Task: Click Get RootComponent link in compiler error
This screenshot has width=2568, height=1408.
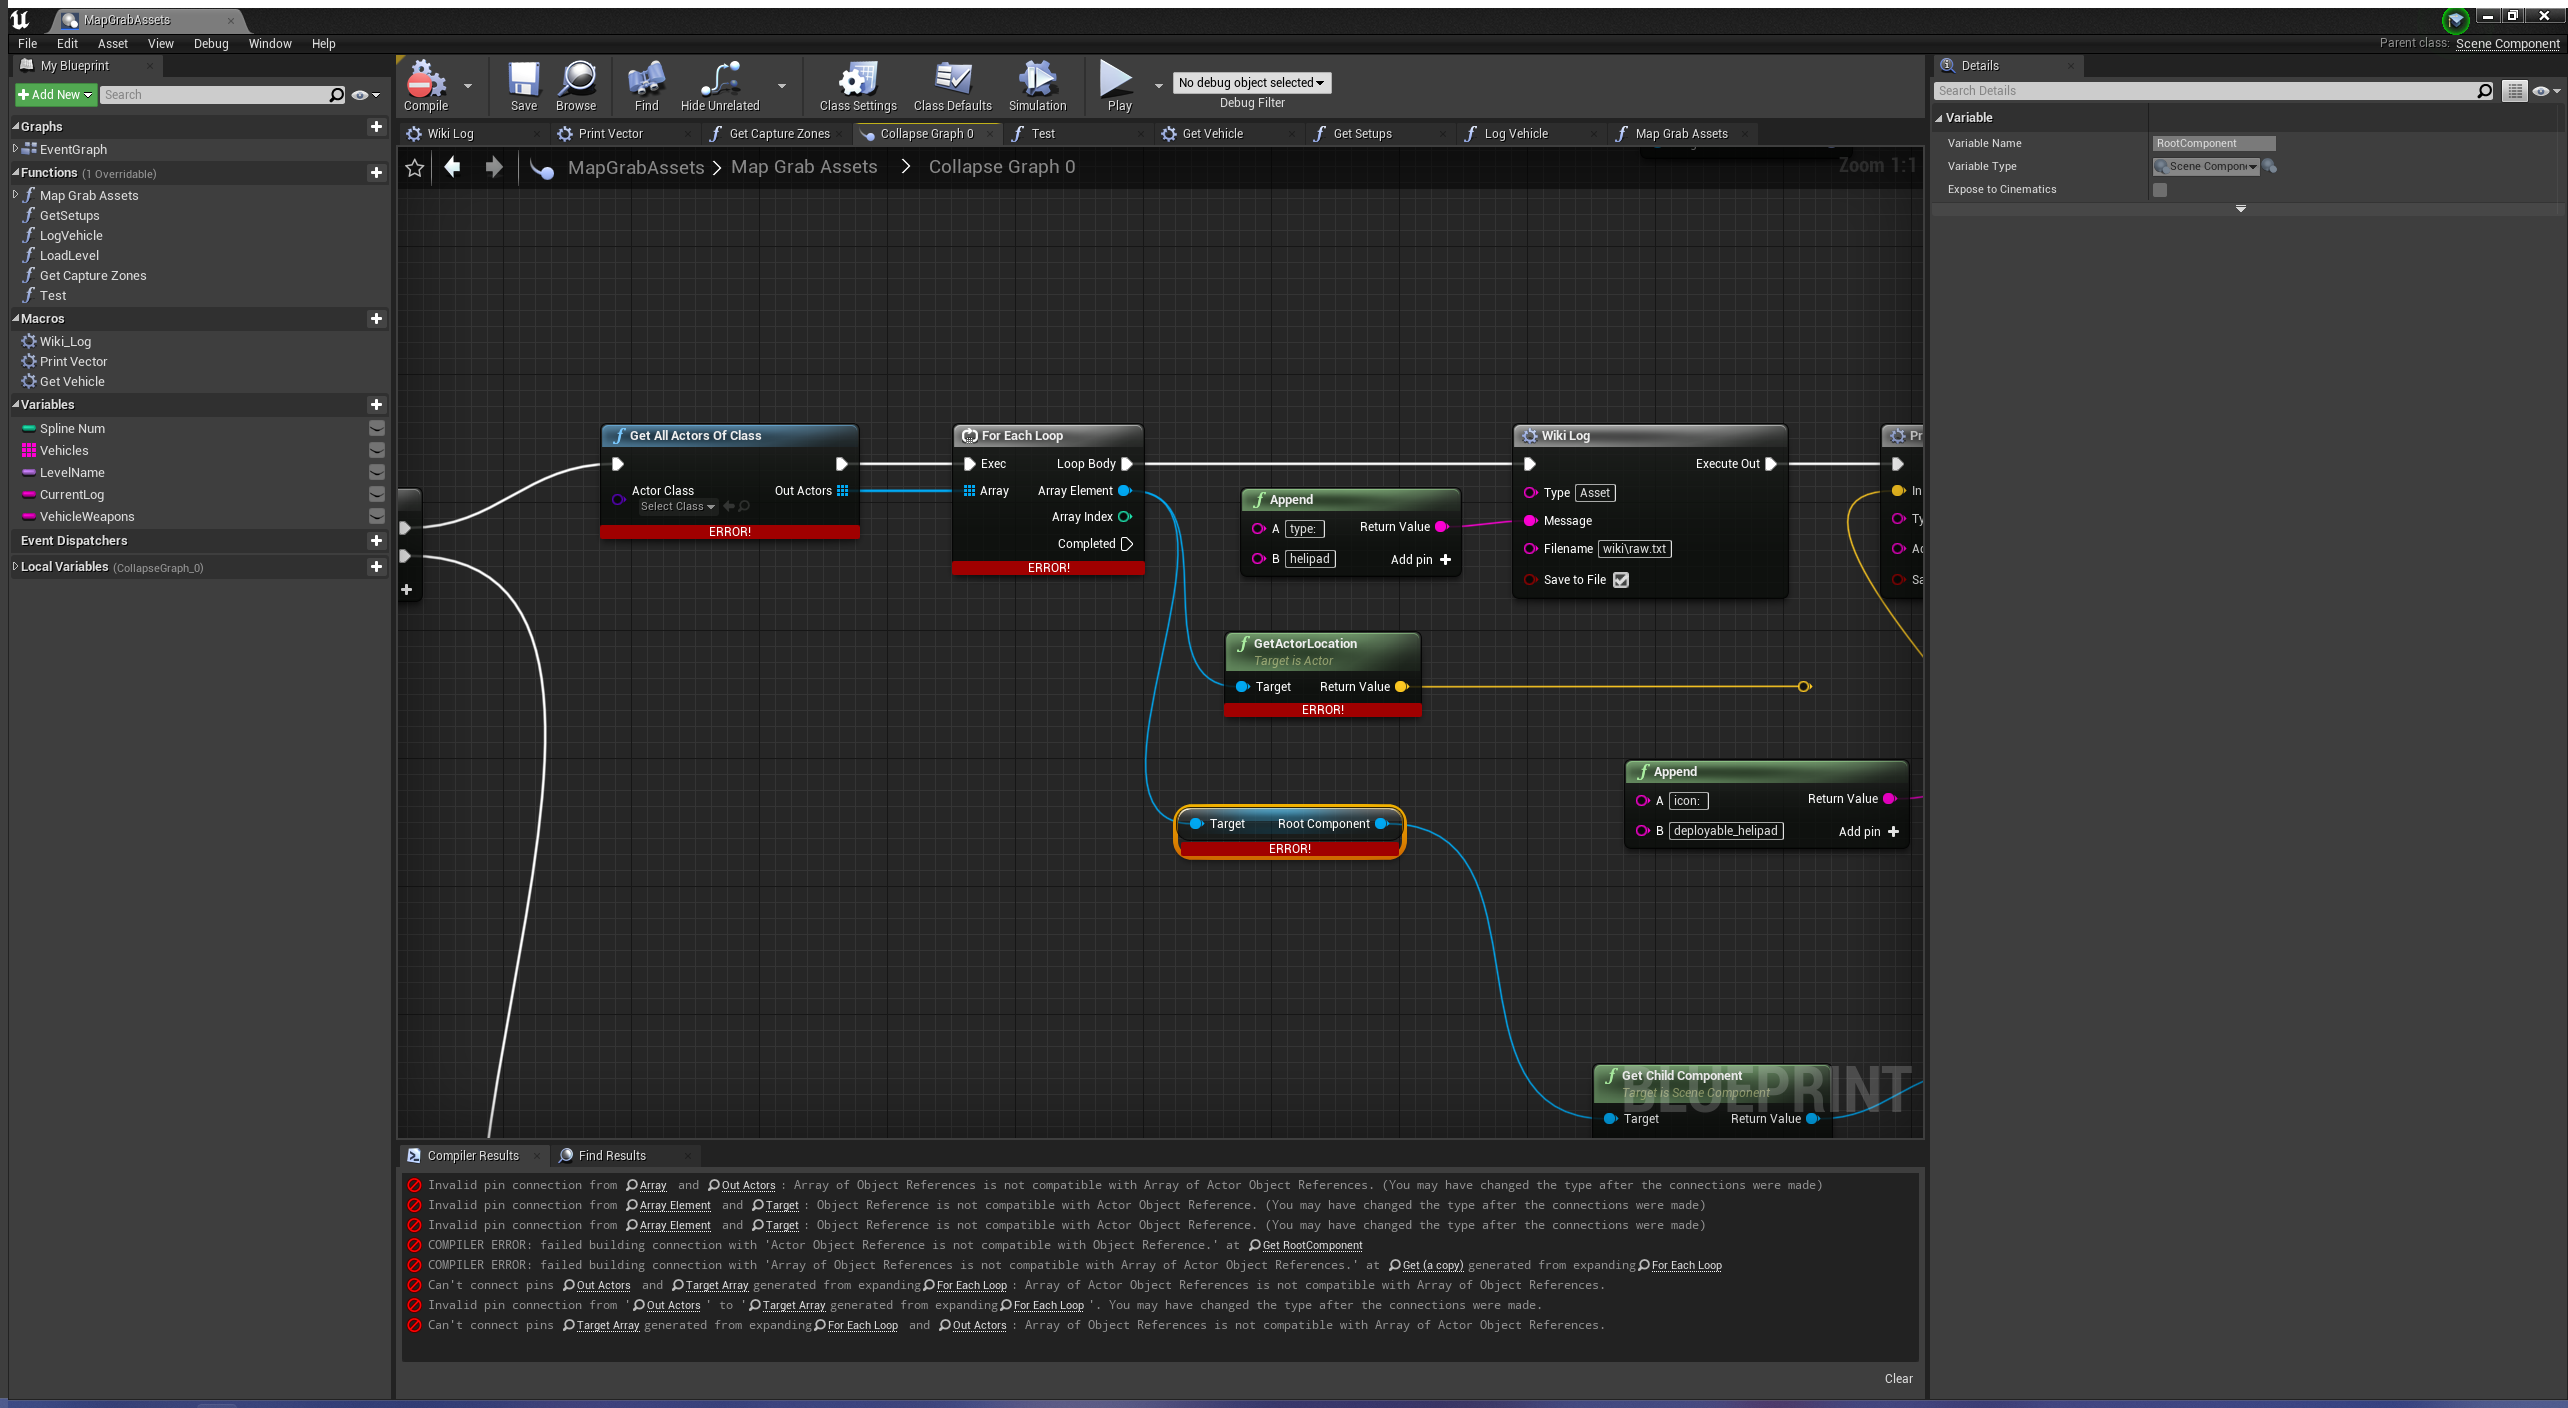Action: click(x=1310, y=1245)
